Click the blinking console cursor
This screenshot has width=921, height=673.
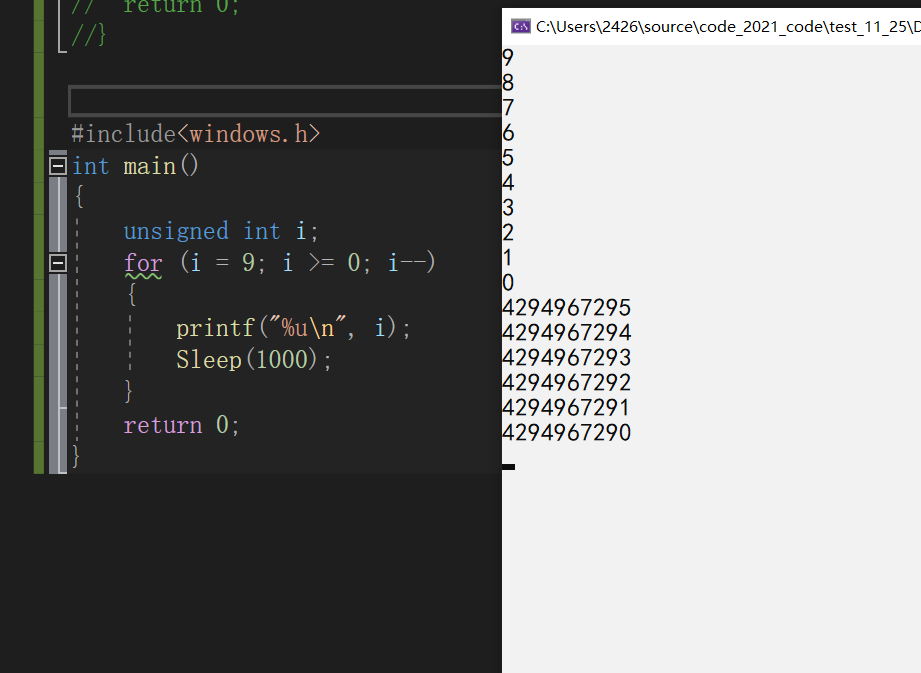click(509, 467)
